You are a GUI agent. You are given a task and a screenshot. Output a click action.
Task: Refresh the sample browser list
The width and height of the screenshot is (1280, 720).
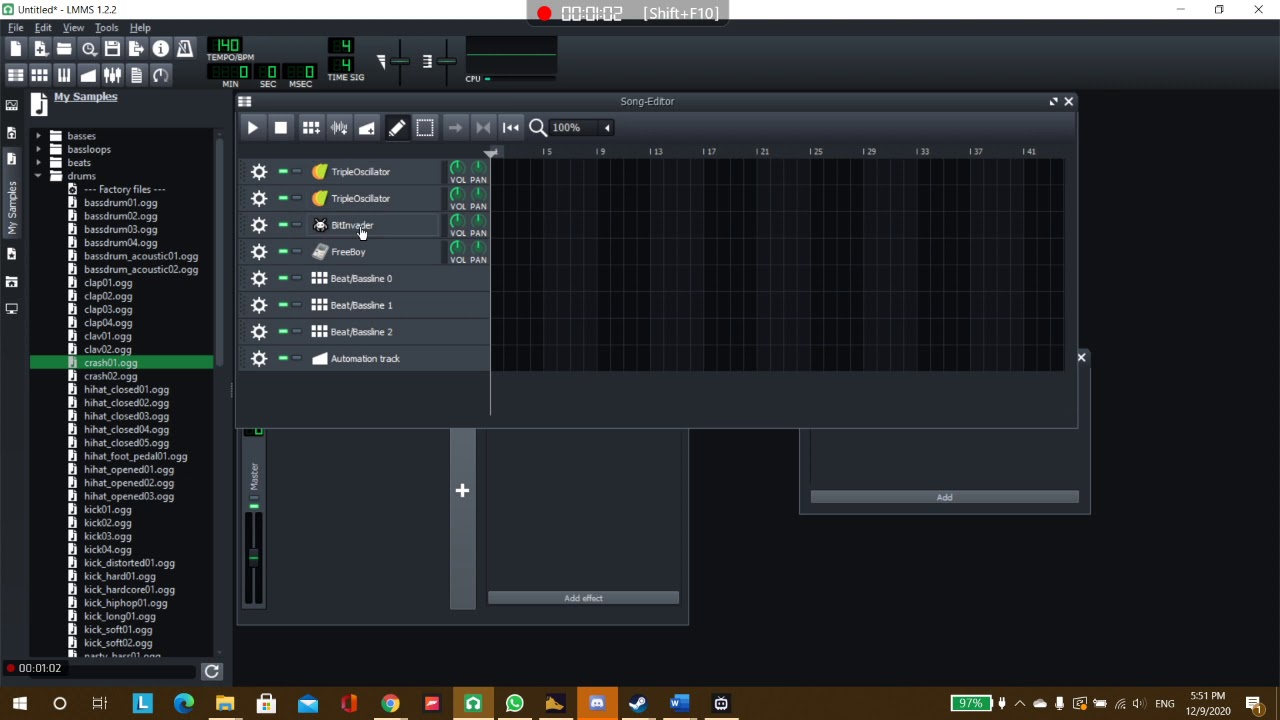212,672
